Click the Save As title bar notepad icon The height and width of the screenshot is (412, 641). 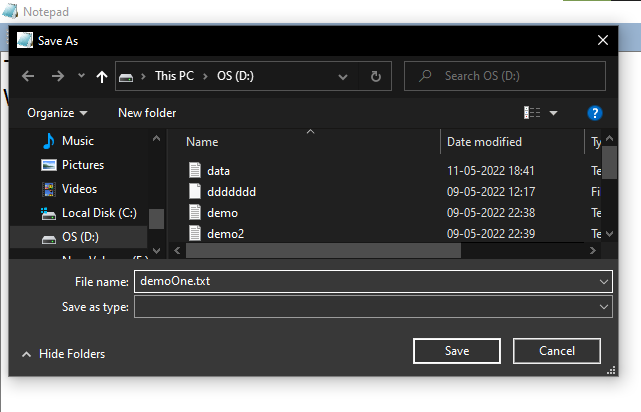25,40
